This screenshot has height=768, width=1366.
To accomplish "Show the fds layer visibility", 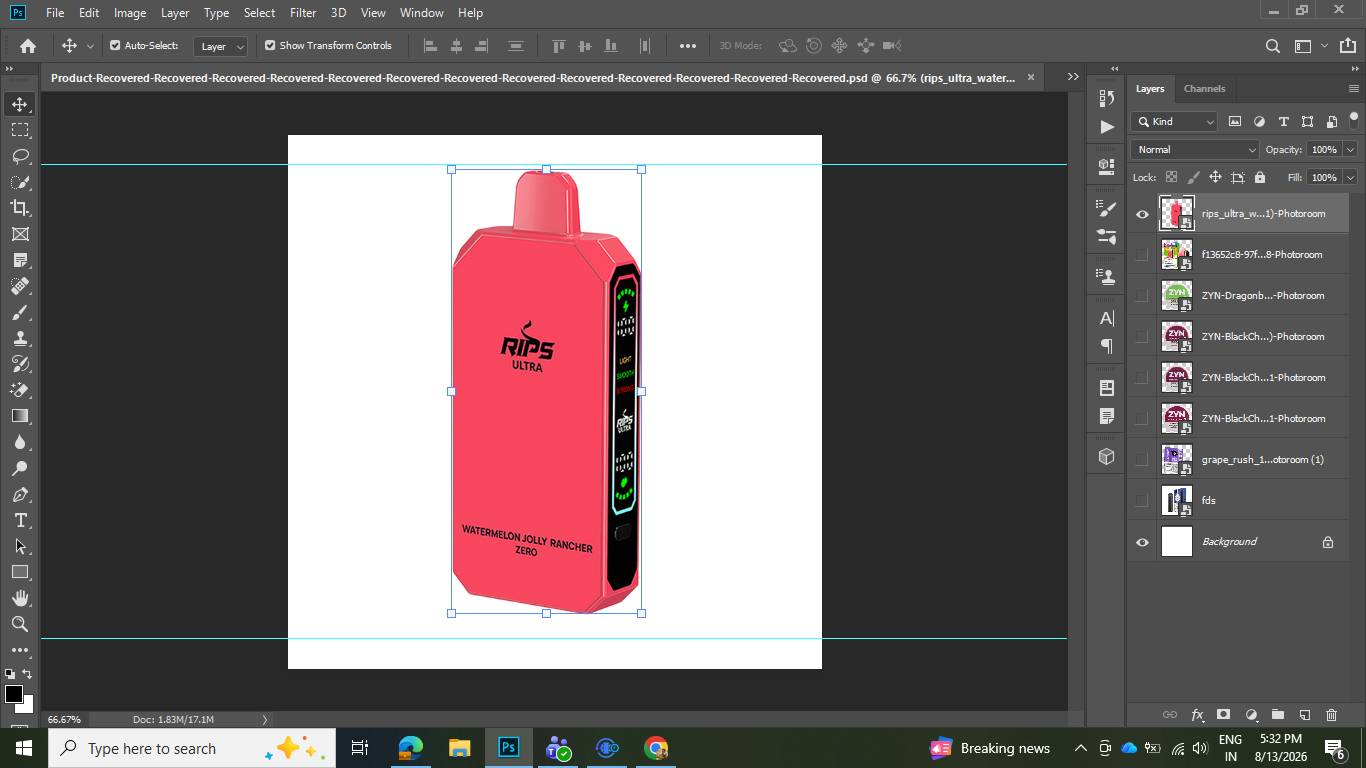I will click(x=1142, y=501).
